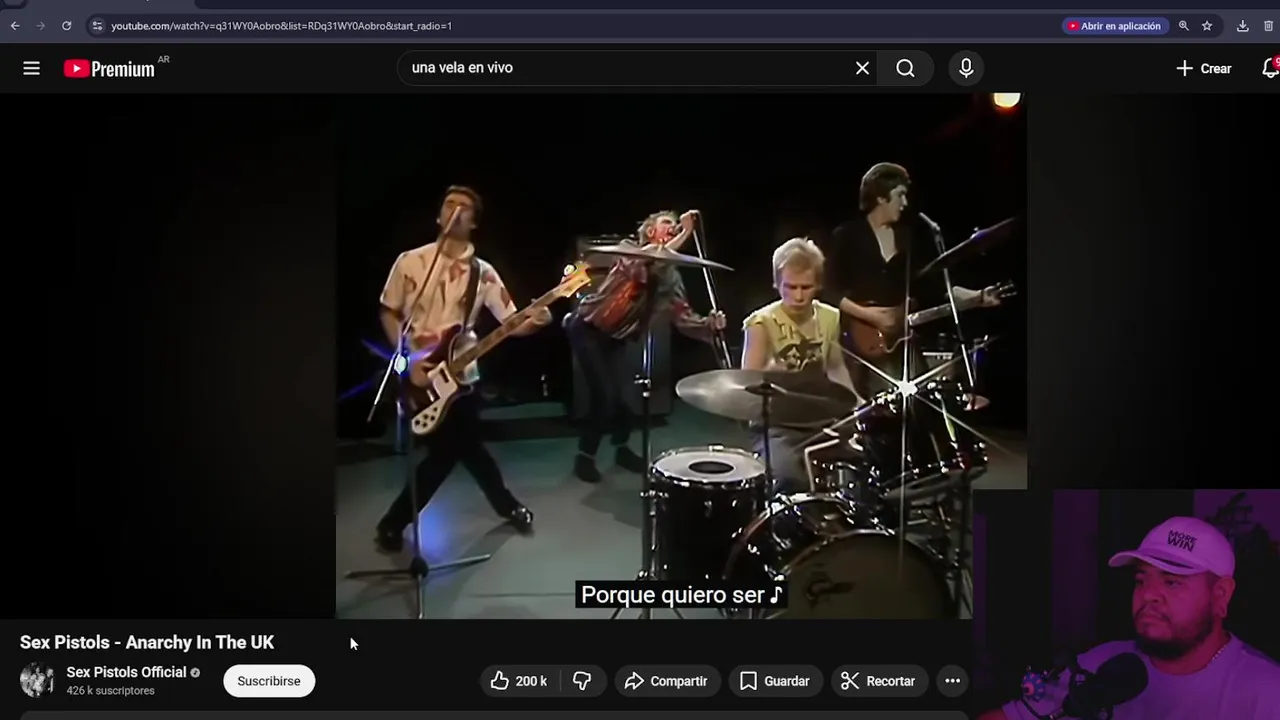Click the search magnifier button

(x=905, y=68)
